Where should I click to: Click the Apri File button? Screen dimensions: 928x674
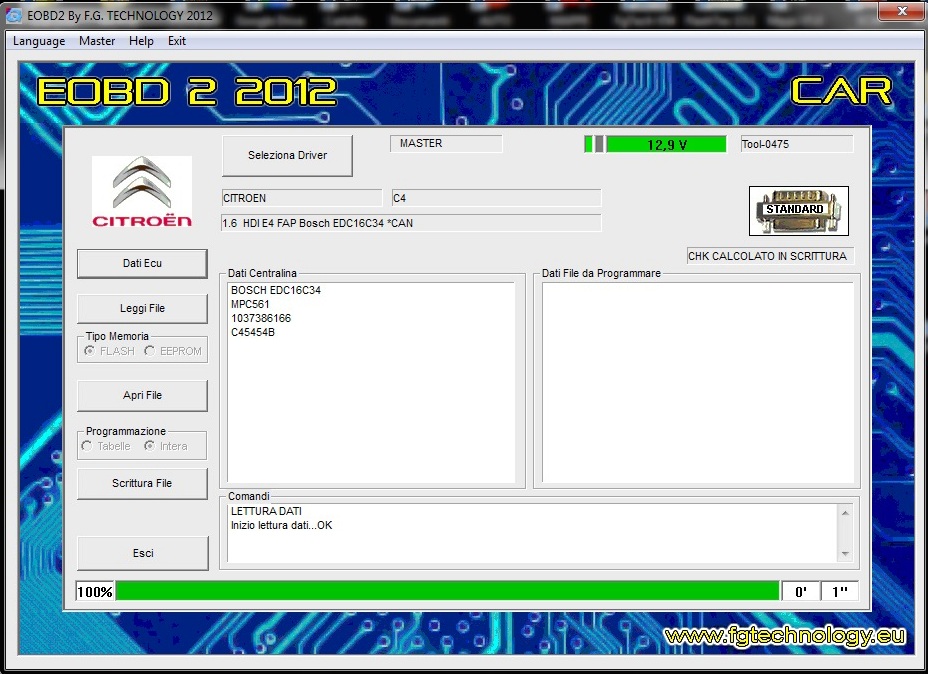tap(142, 395)
